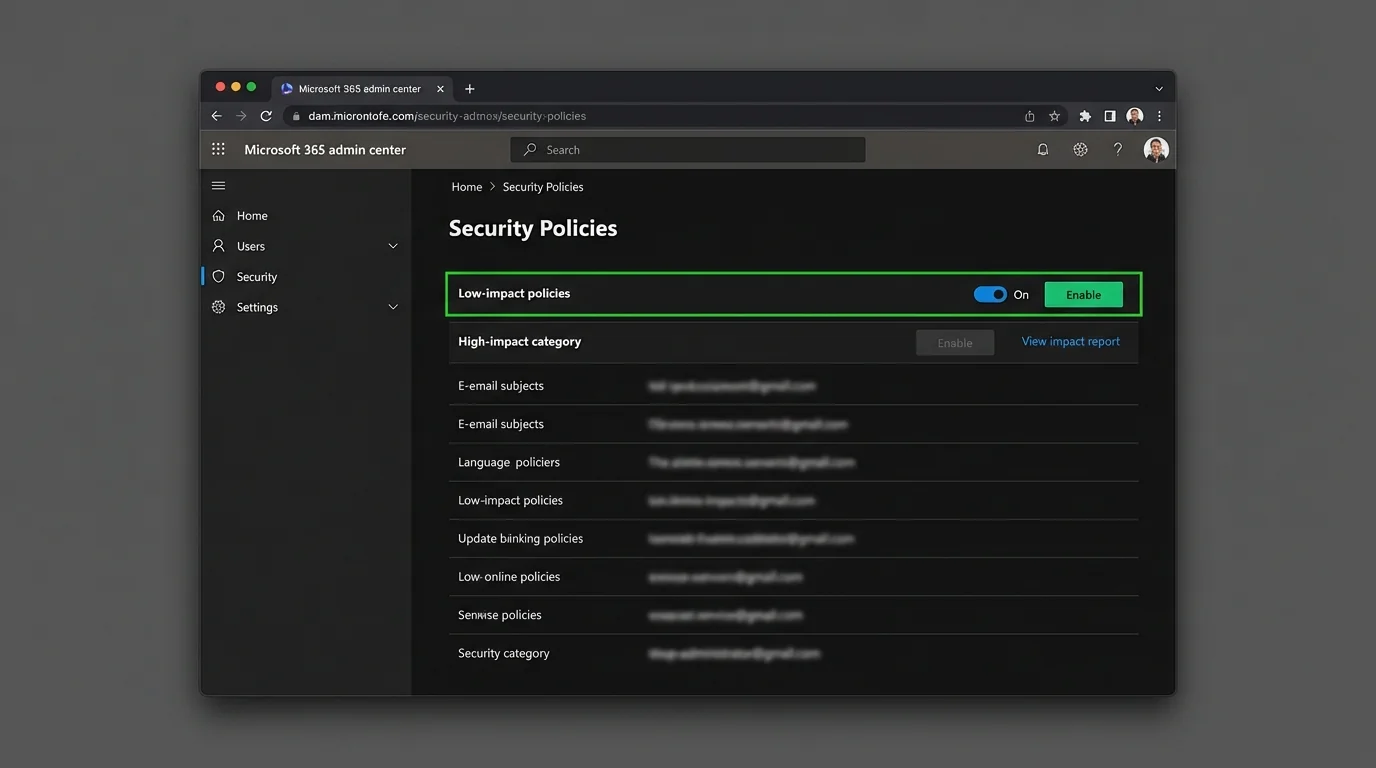1376x768 pixels.
Task: Click the green Enable button for Low-impact policies
Action: click(x=1083, y=294)
